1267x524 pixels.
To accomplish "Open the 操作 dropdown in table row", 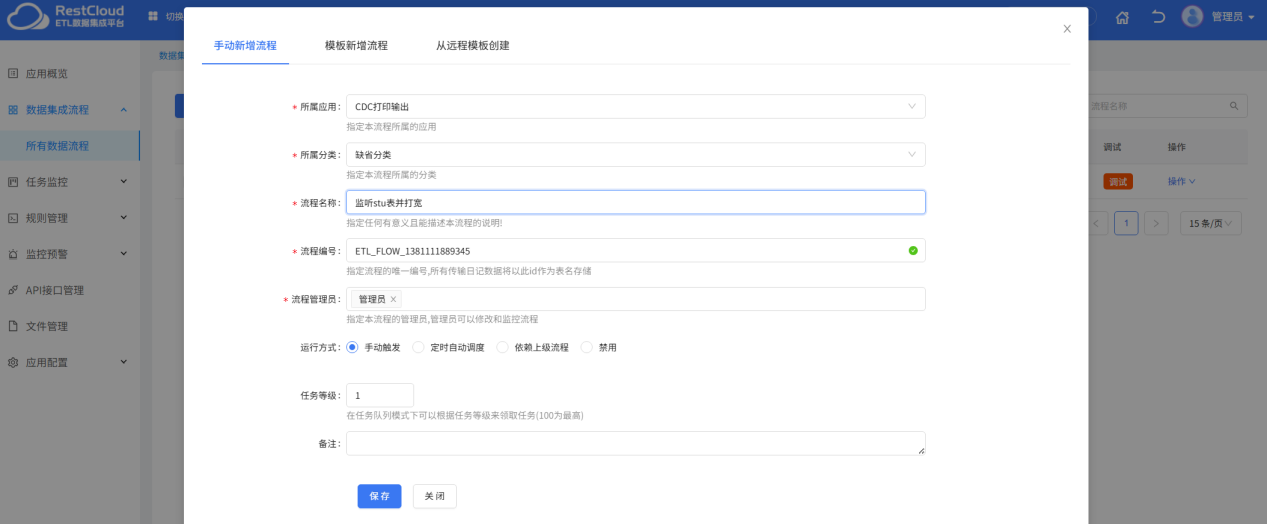I will click(1181, 181).
